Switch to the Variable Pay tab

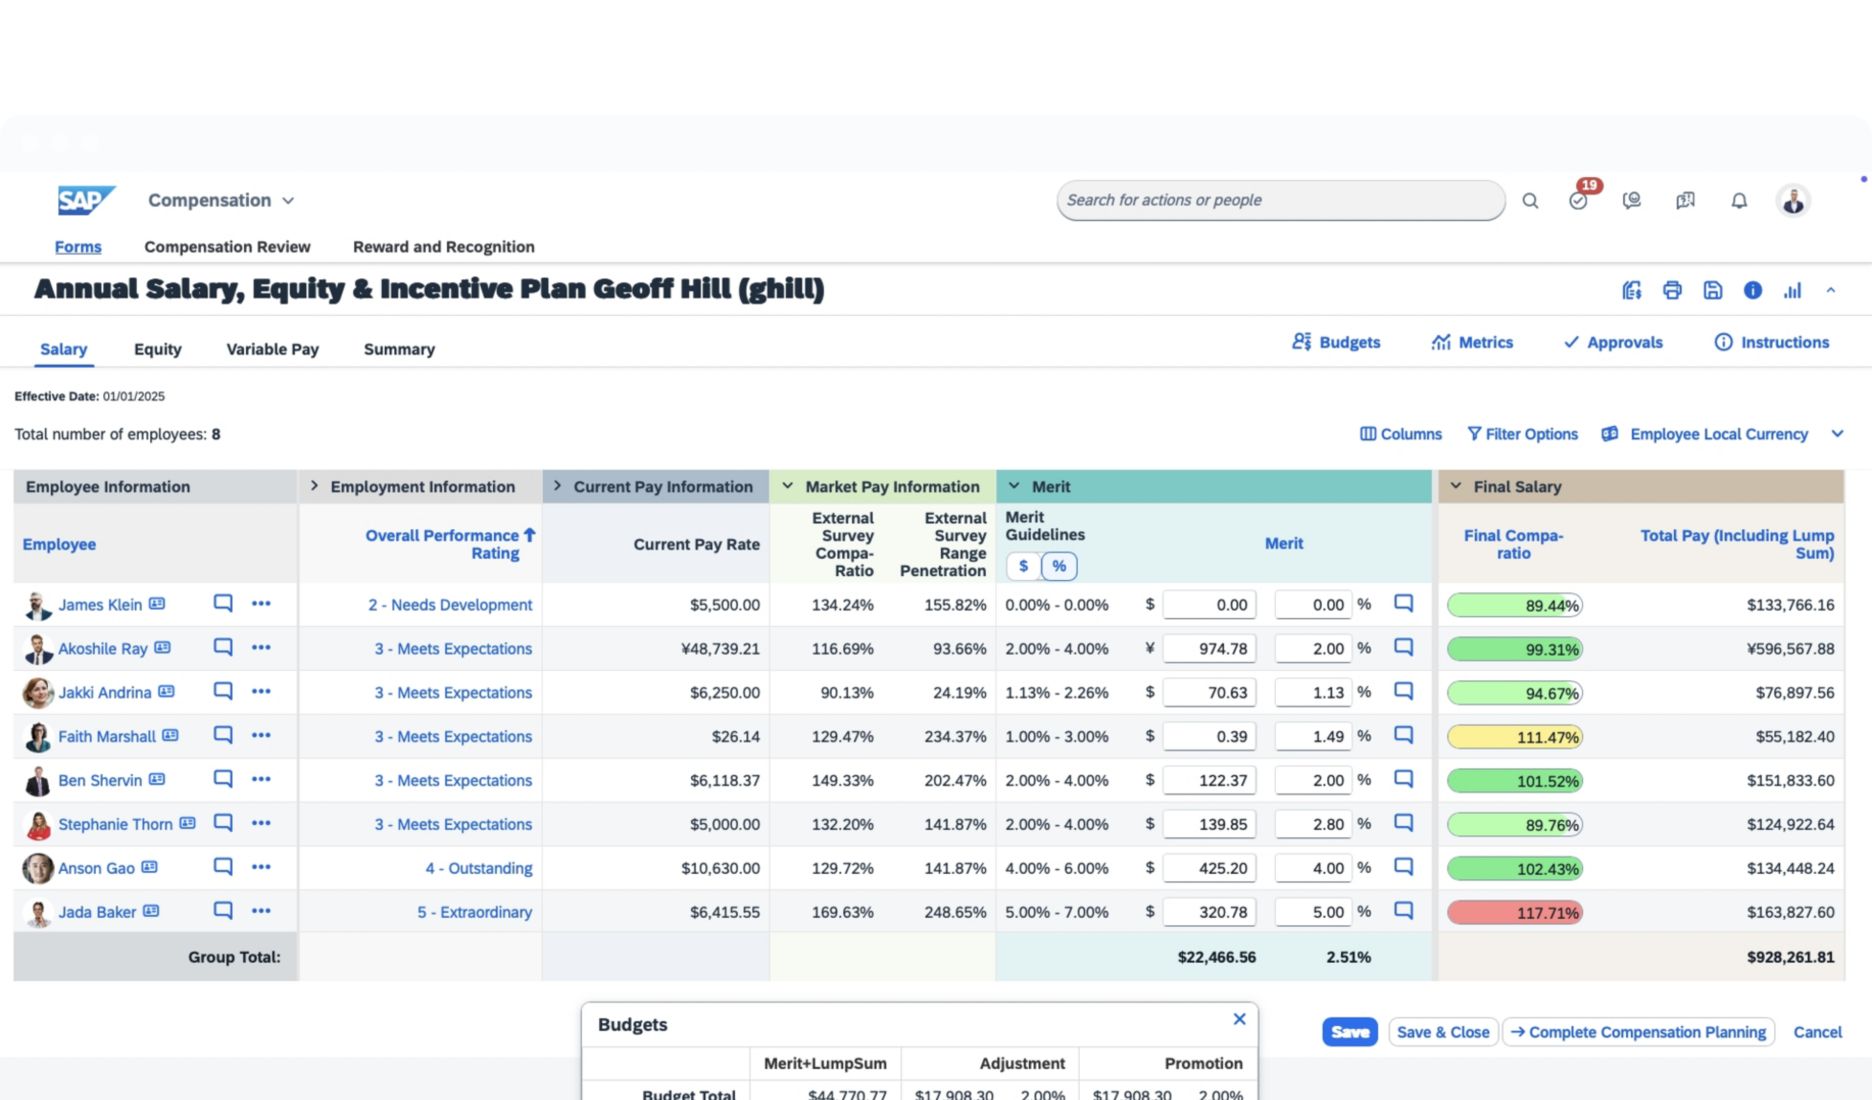pyautogui.click(x=272, y=349)
